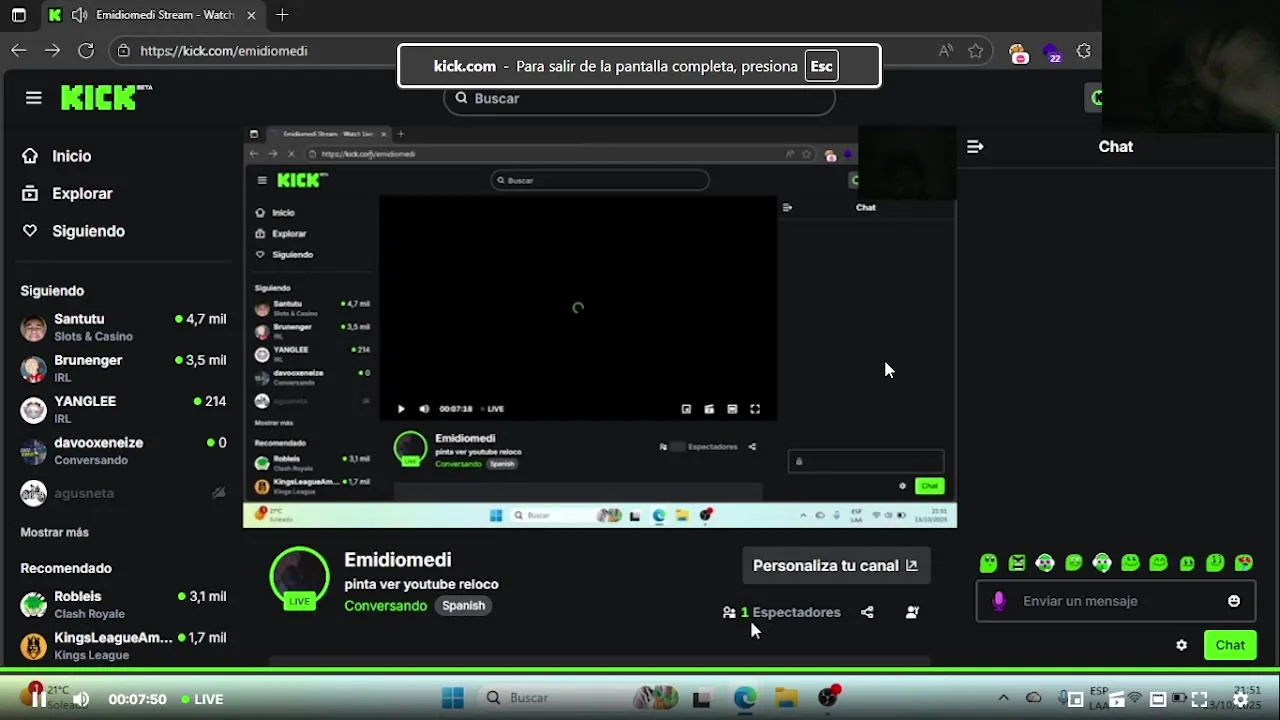Viewport: 1280px width, 720px height.
Task: Mute the stream with the player speaker icon
Action: tap(81, 700)
